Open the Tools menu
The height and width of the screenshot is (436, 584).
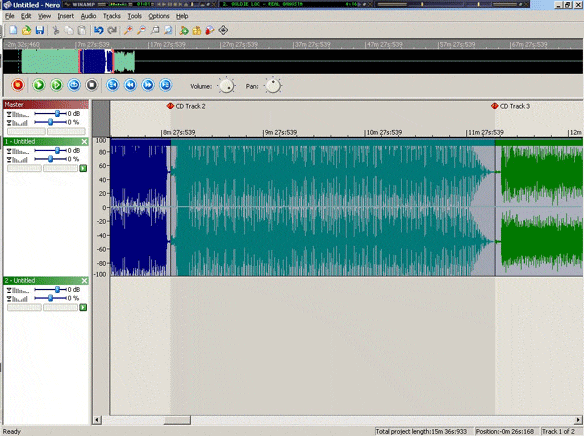[x=134, y=16]
